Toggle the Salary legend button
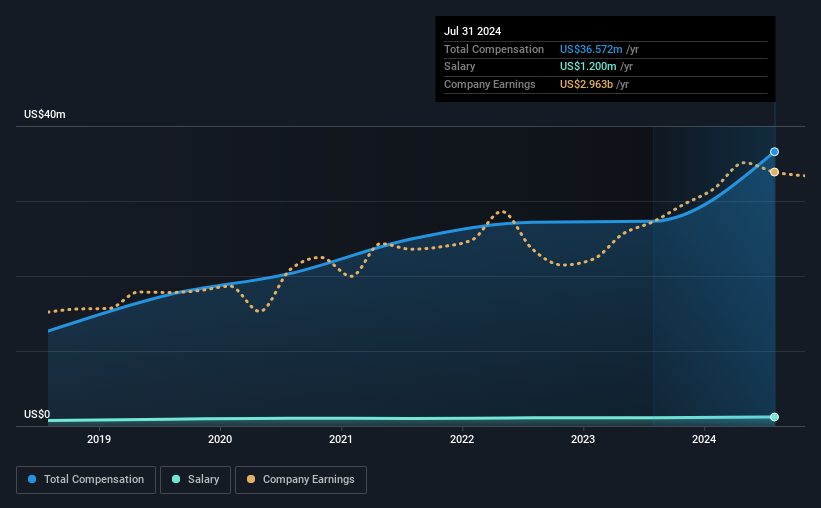821x508 pixels. [195, 480]
